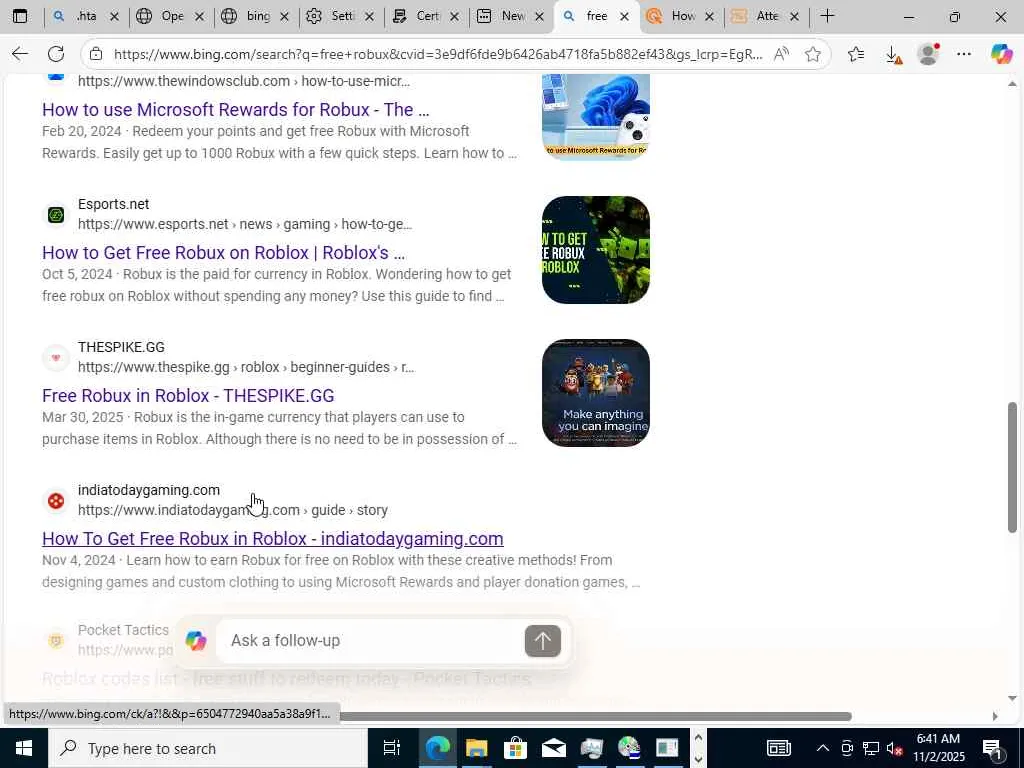Click the Type here to search box
The height and width of the screenshot is (768, 1024).
click(208, 748)
